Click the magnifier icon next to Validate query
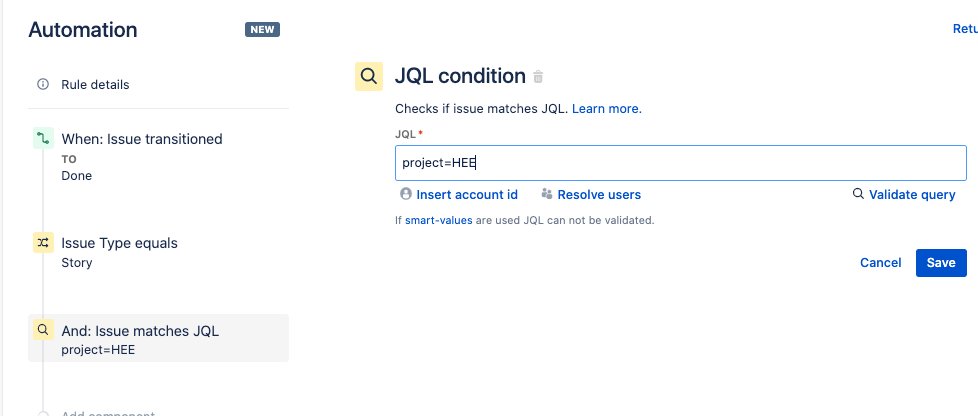Viewport: 978px width, 416px height. tap(858, 194)
